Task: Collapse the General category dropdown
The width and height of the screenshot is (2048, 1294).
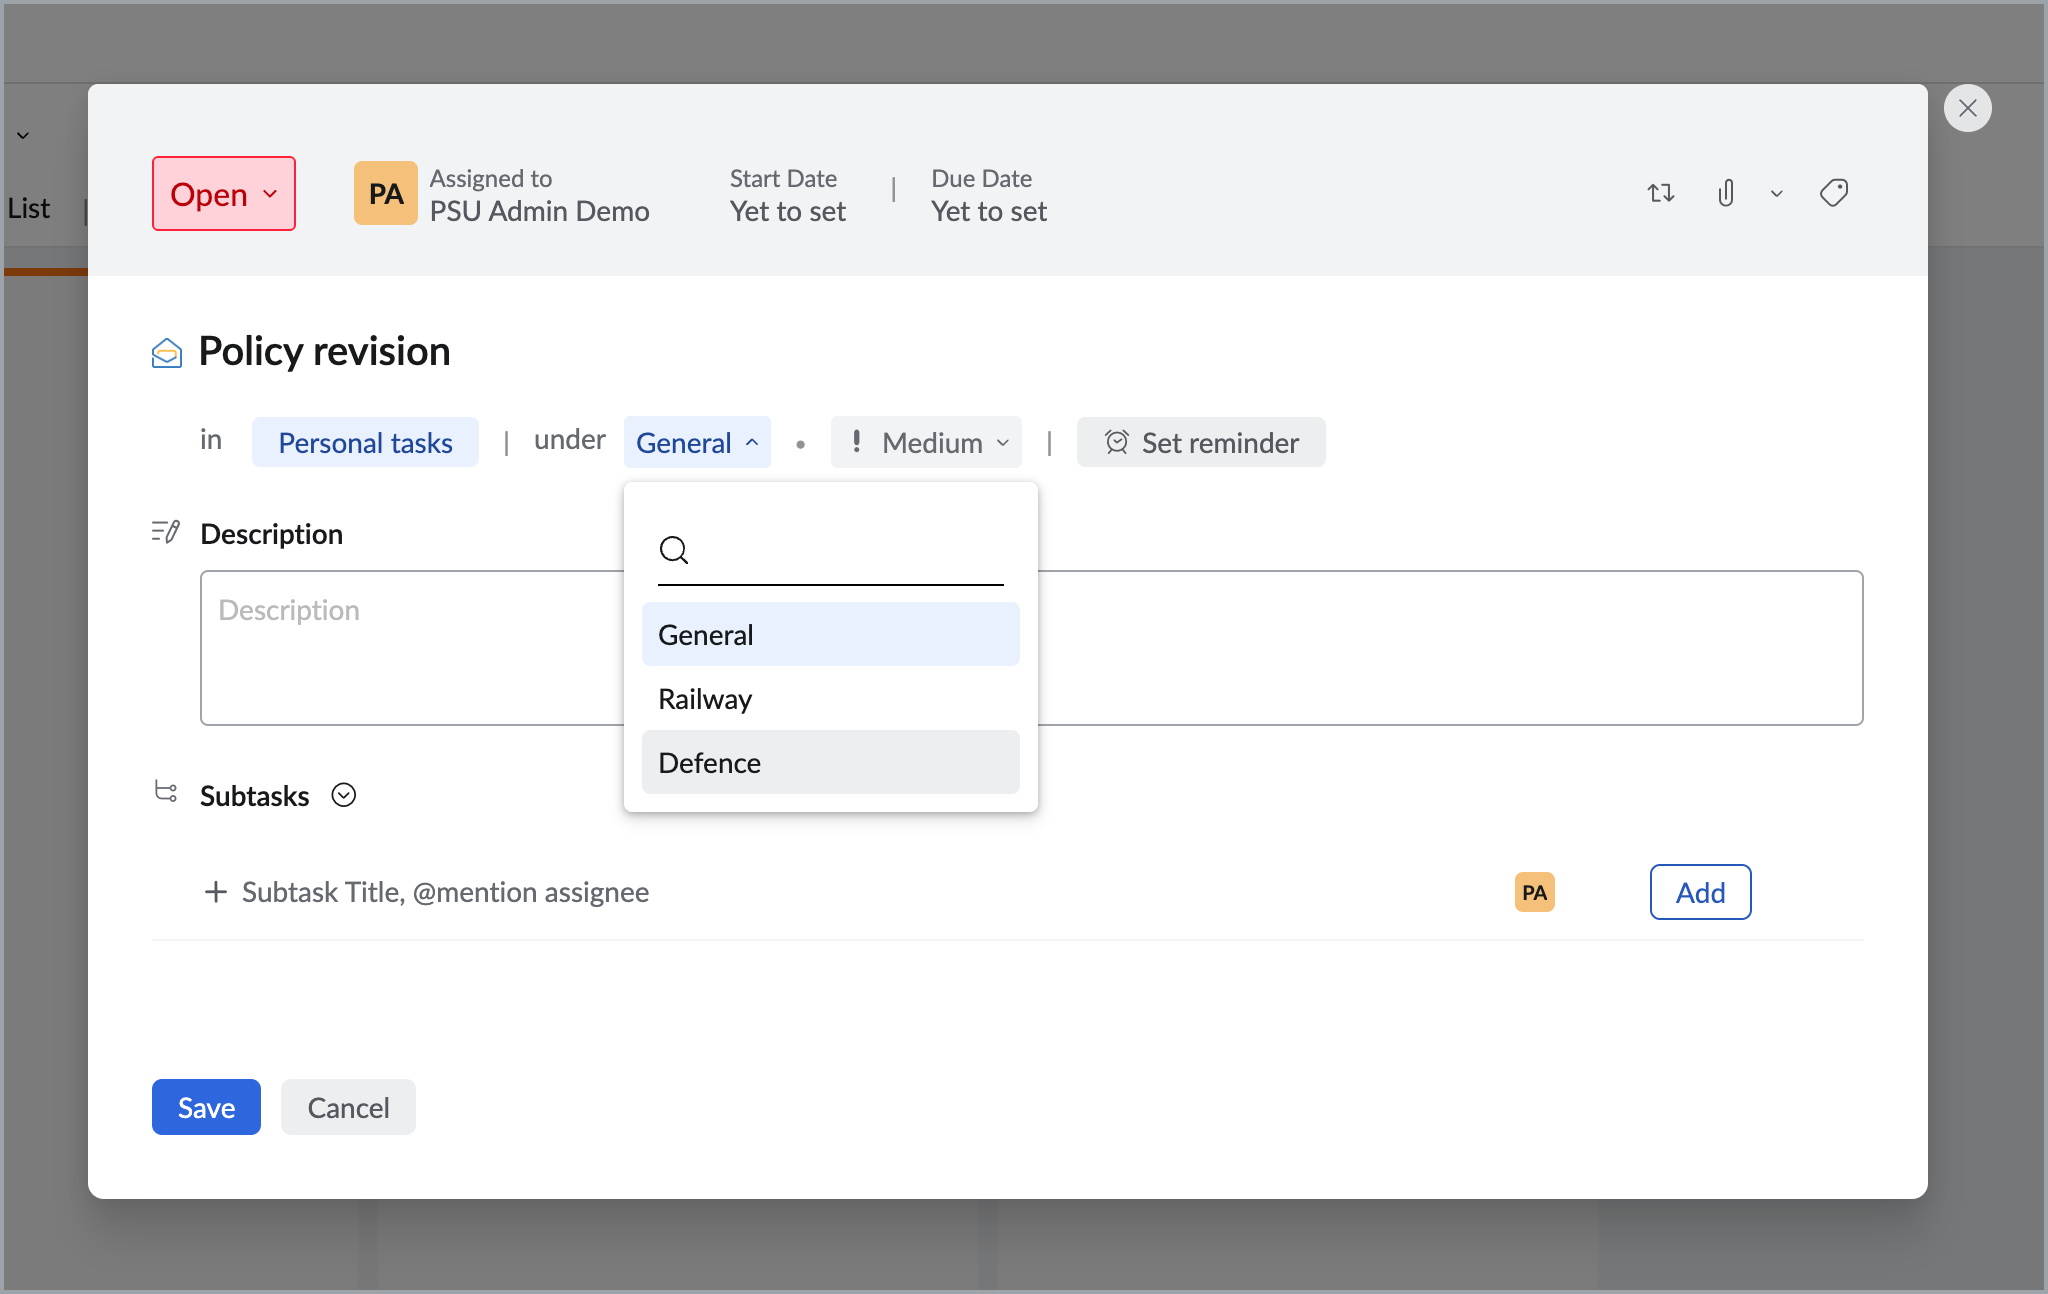Action: point(697,442)
